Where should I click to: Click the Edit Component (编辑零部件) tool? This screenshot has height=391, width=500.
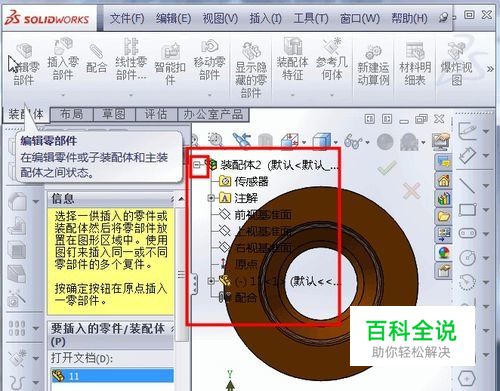24,64
